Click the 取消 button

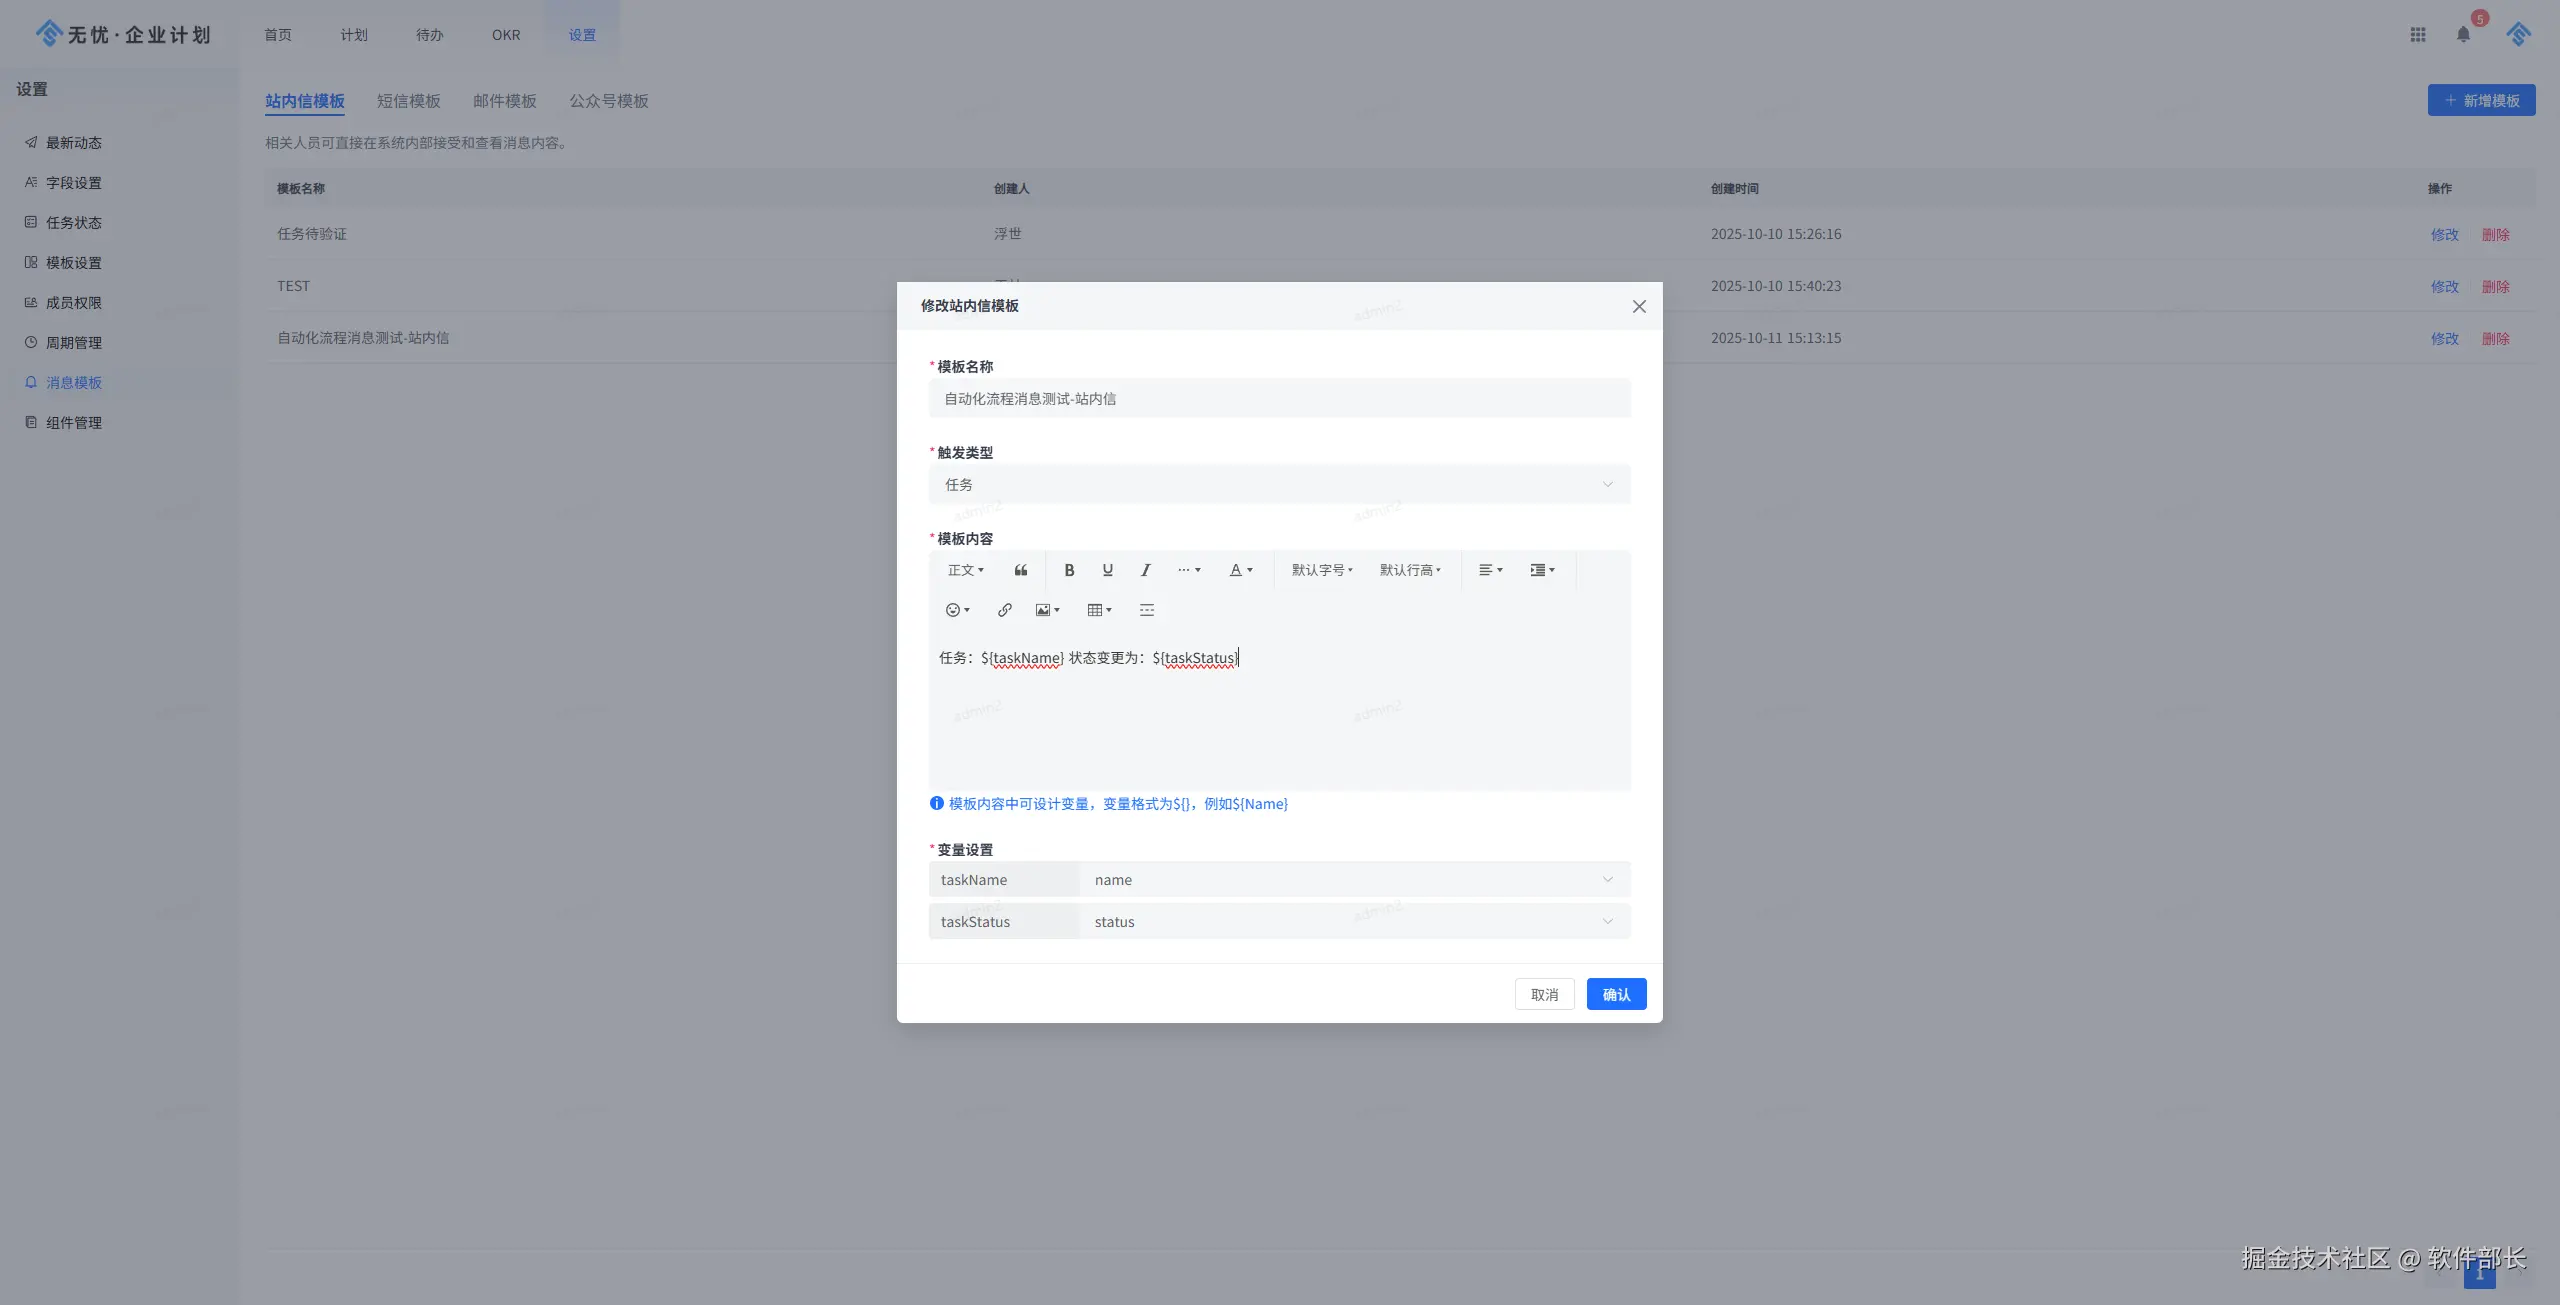[1544, 995]
